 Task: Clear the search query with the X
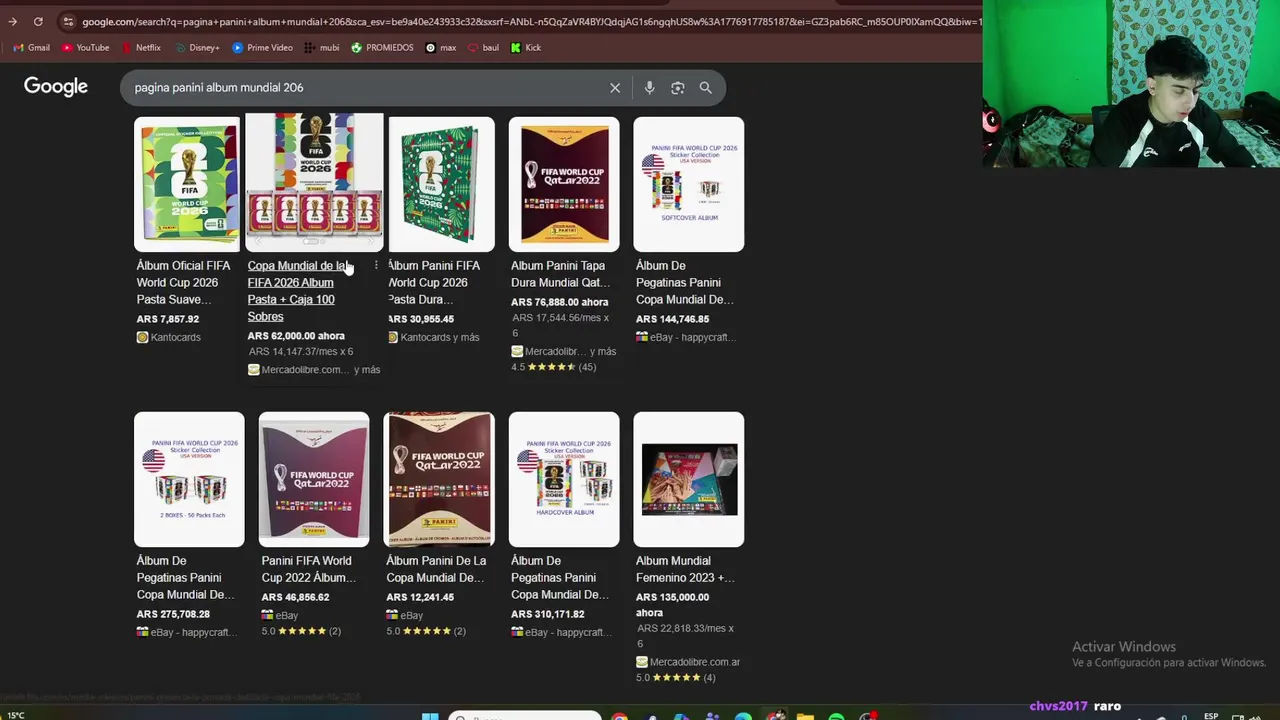coord(615,88)
